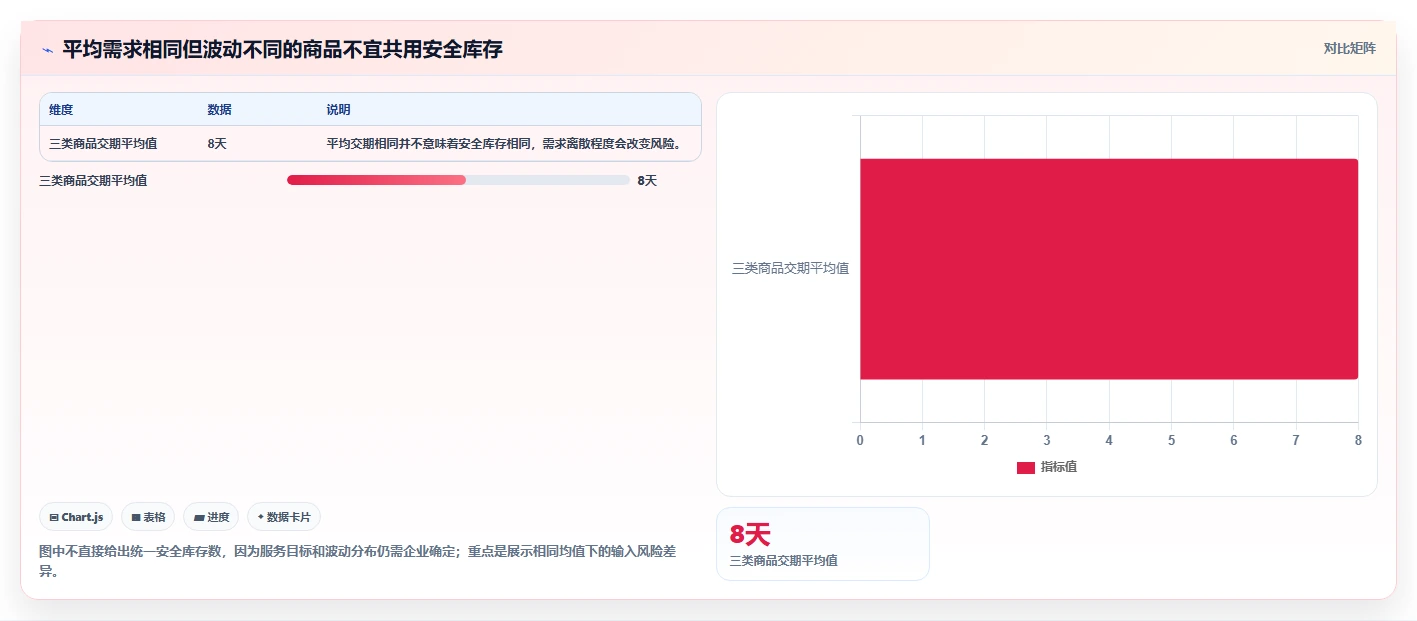
Task: Click table cell 三类商品交期平均值
Action: point(103,144)
